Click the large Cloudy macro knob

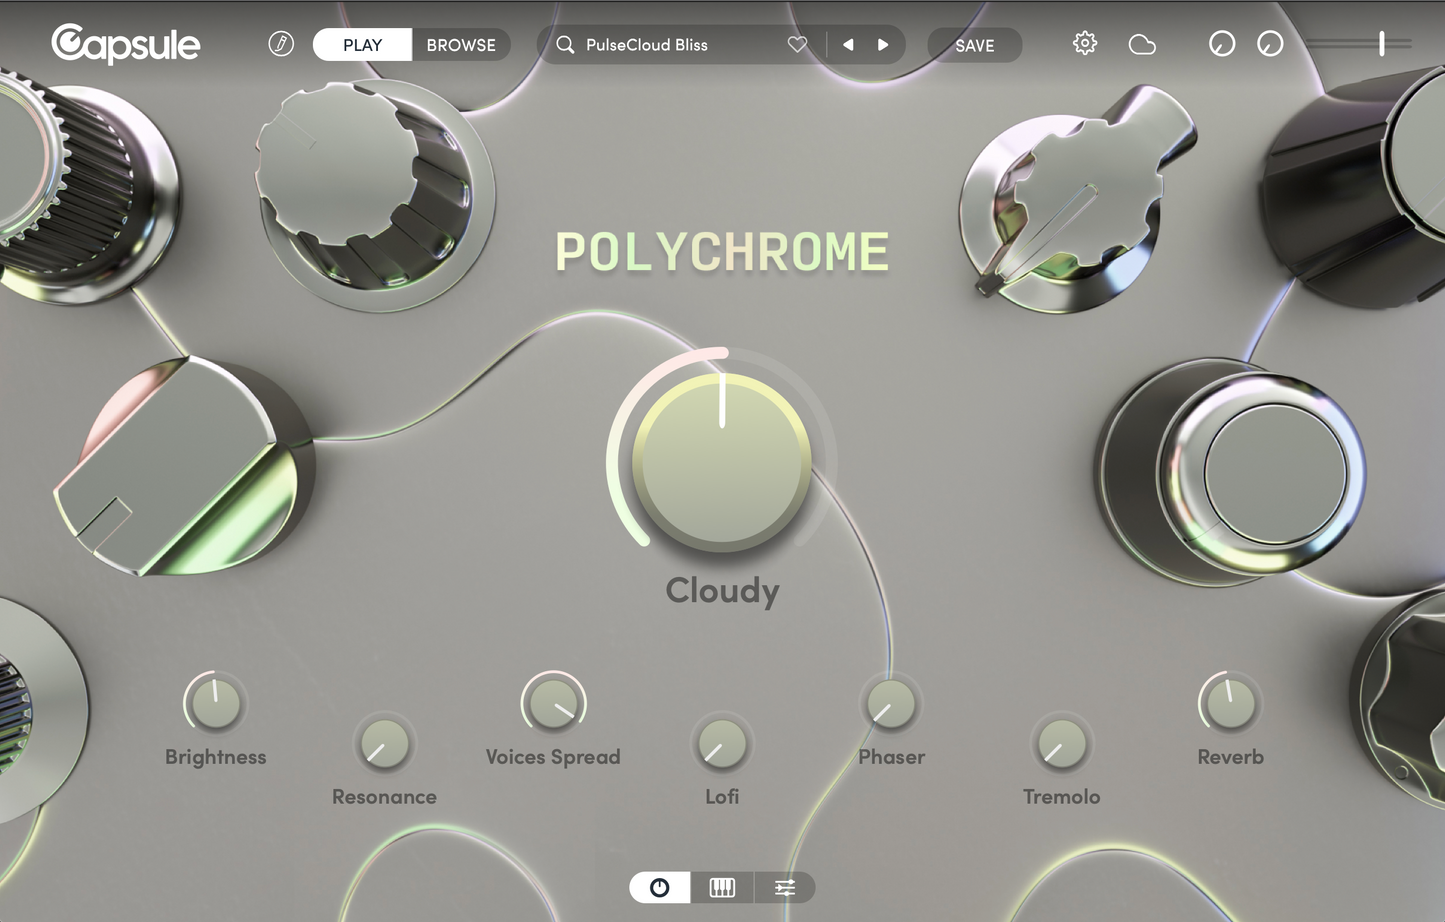[x=722, y=461]
